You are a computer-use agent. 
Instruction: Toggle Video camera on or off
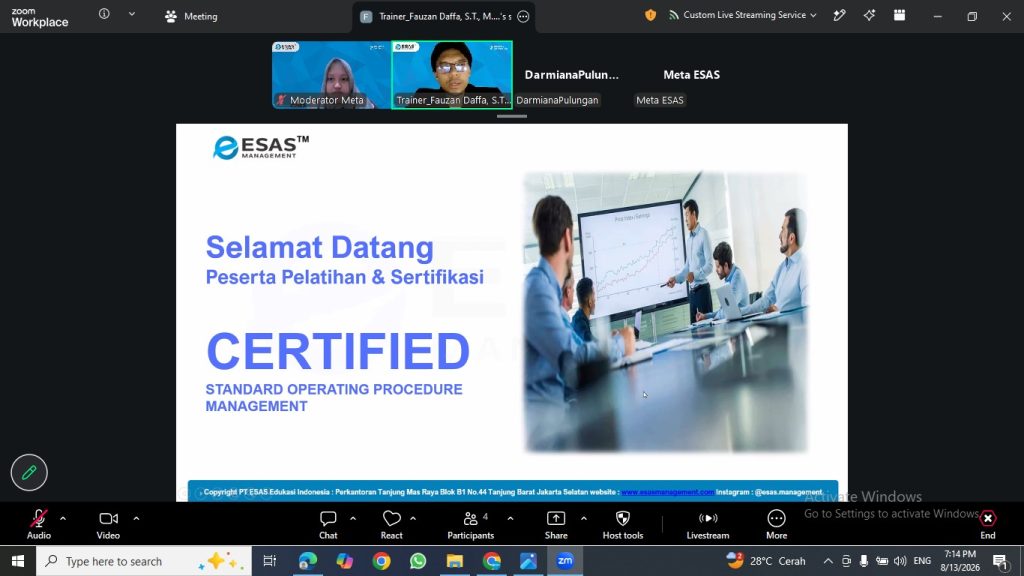(108, 524)
